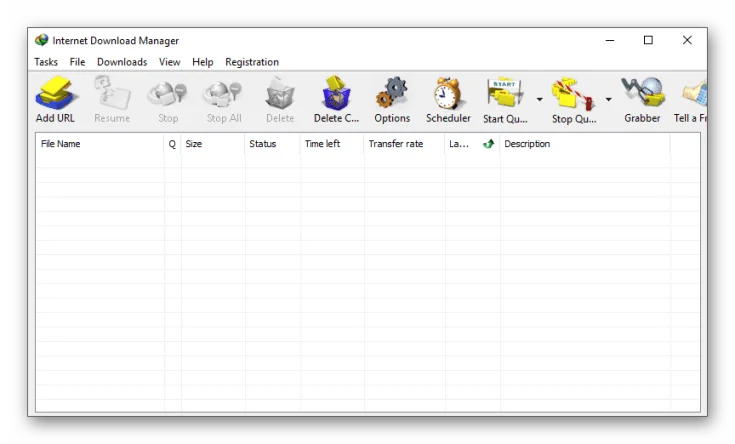The width and height of the screenshot is (735, 444).
Task: Click the Internet Download Manager title icon
Action: (41, 40)
